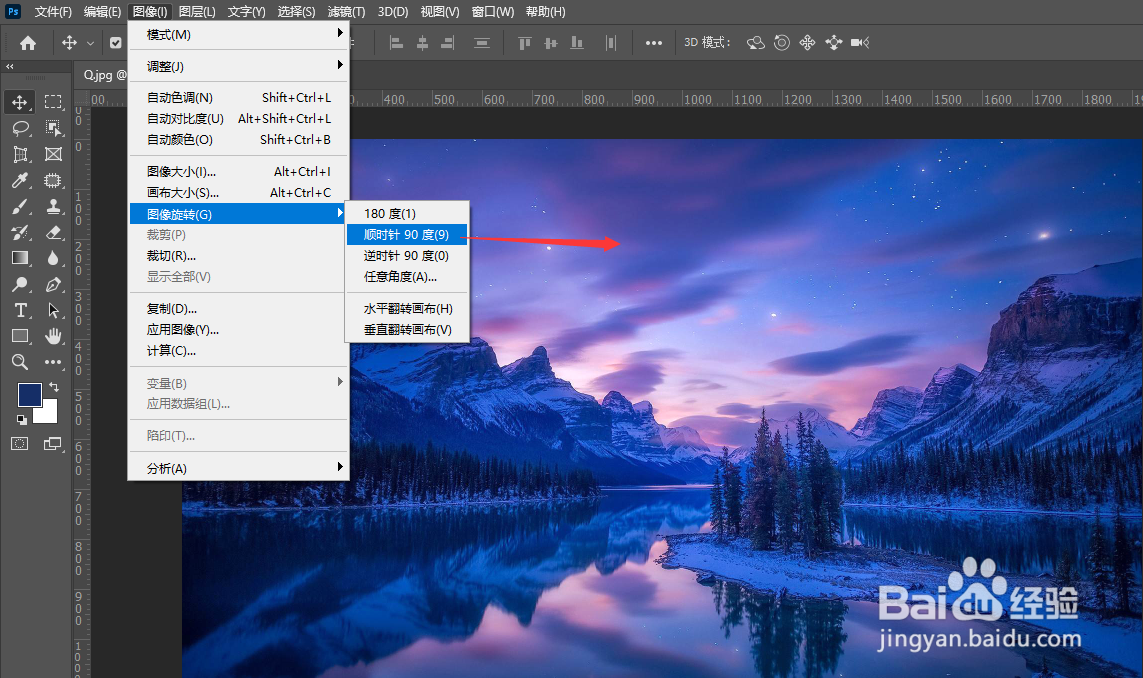Select the Pen tool

tap(53, 284)
